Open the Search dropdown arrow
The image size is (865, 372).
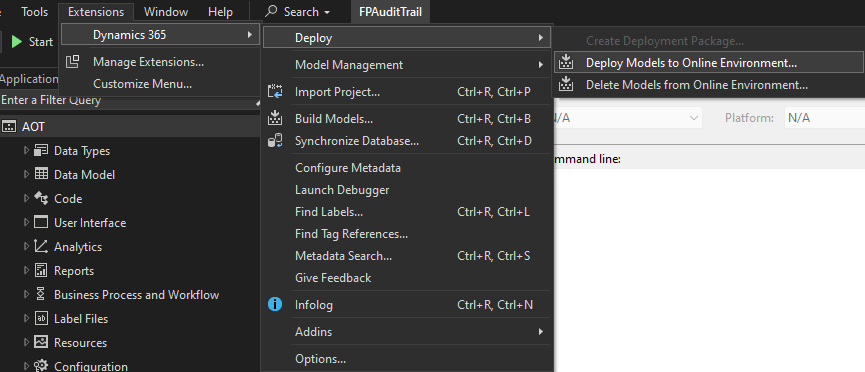(327, 12)
